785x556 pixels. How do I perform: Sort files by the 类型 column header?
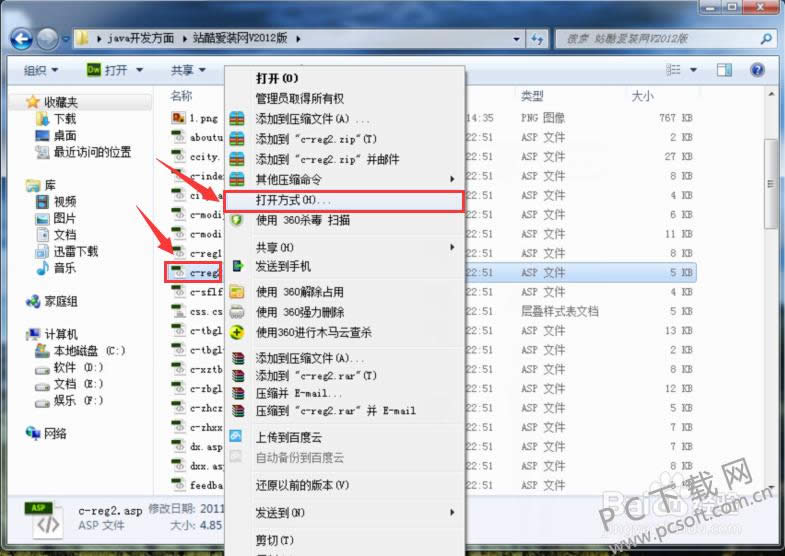(532, 96)
